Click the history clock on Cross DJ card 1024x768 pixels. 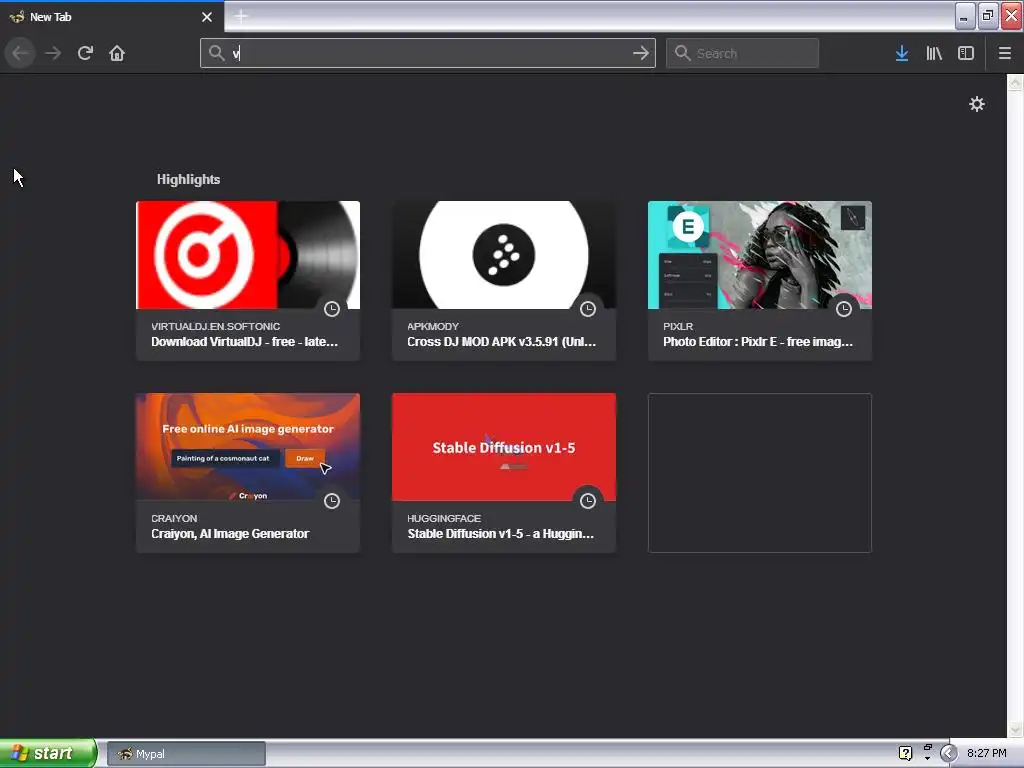[x=588, y=309]
